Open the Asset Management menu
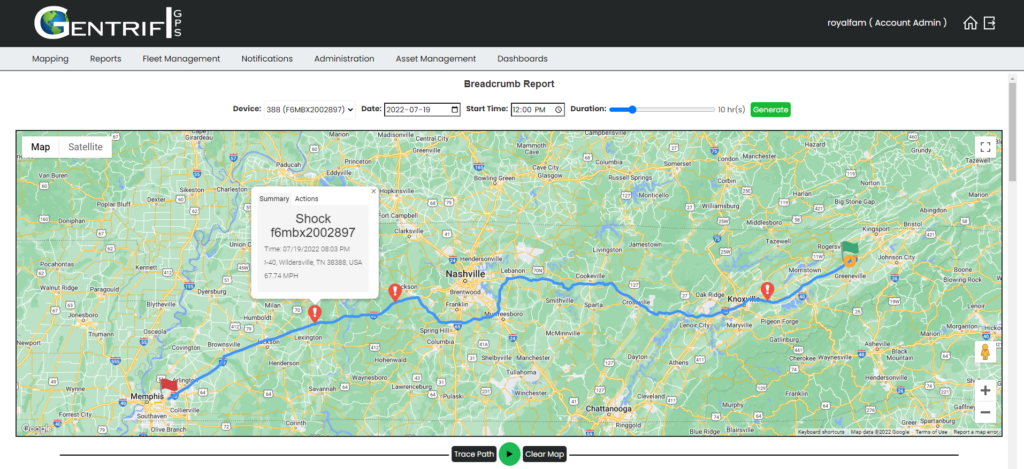 point(436,59)
